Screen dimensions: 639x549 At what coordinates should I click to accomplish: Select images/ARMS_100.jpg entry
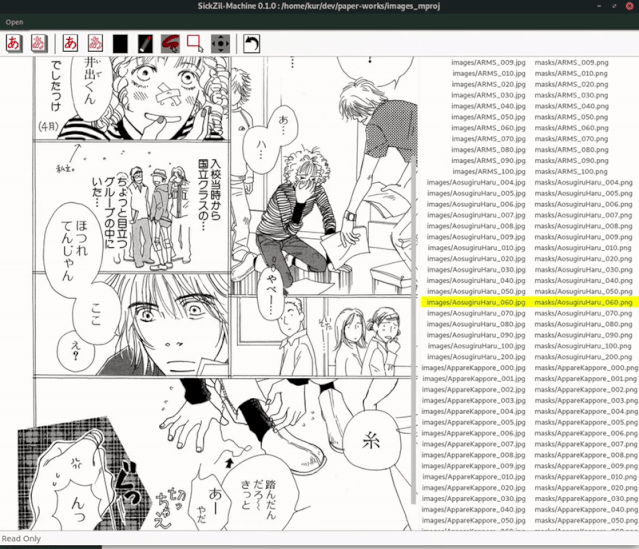(x=489, y=172)
